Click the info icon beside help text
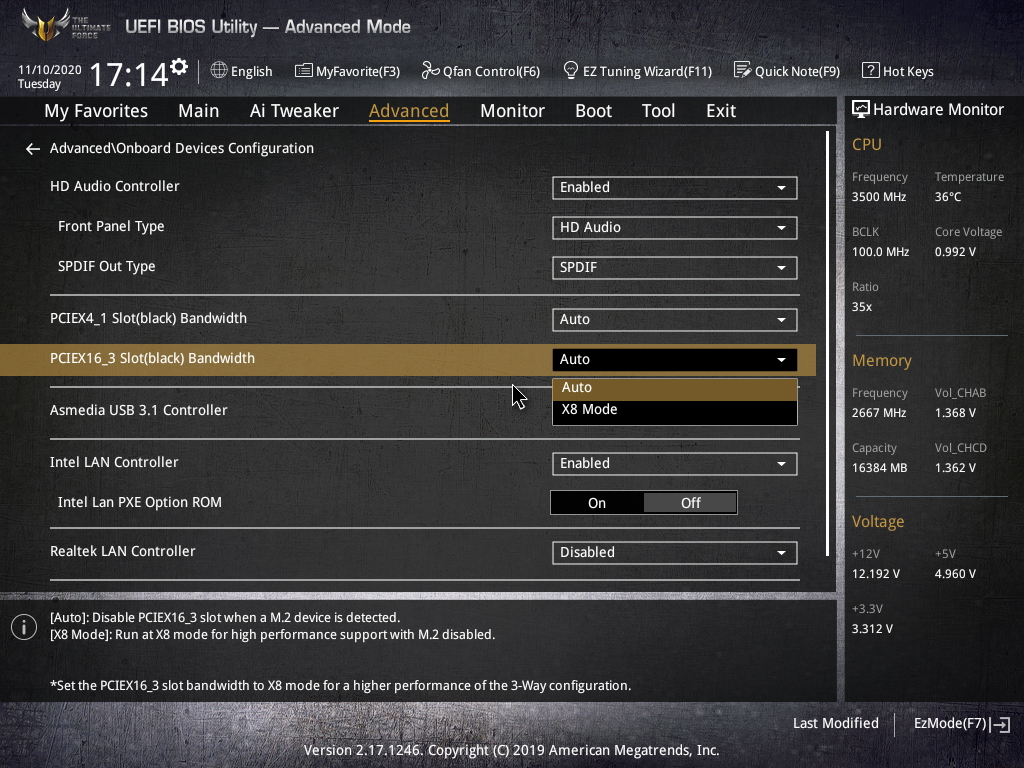 (x=24, y=627)
